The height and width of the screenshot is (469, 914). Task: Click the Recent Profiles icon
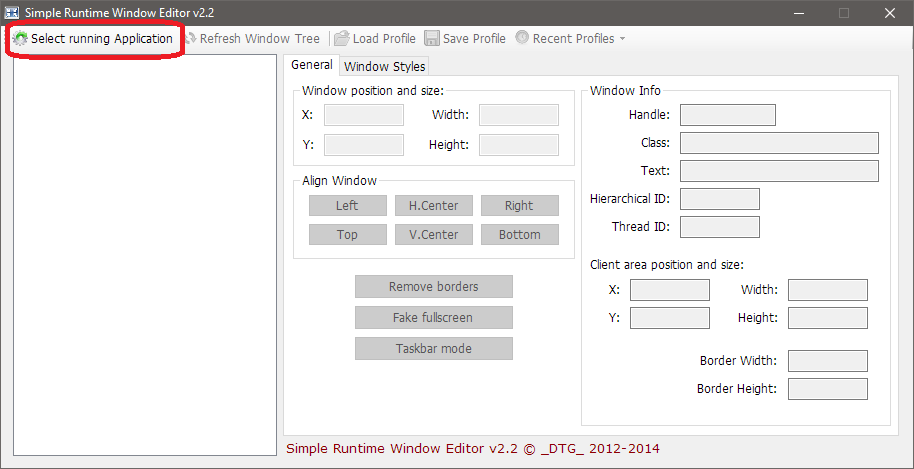coord(522,39)
